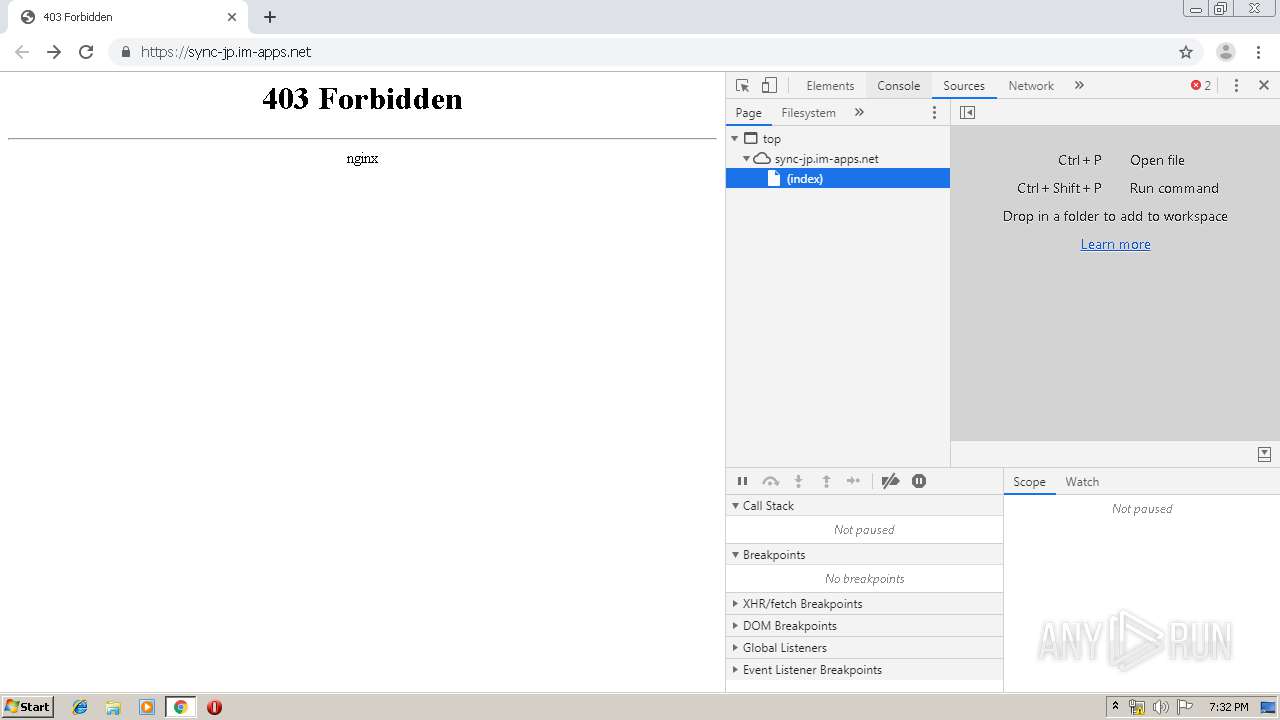Select the 403 Forbidden browser tab
The image size is (1280, 720).
tap(128, 17)
